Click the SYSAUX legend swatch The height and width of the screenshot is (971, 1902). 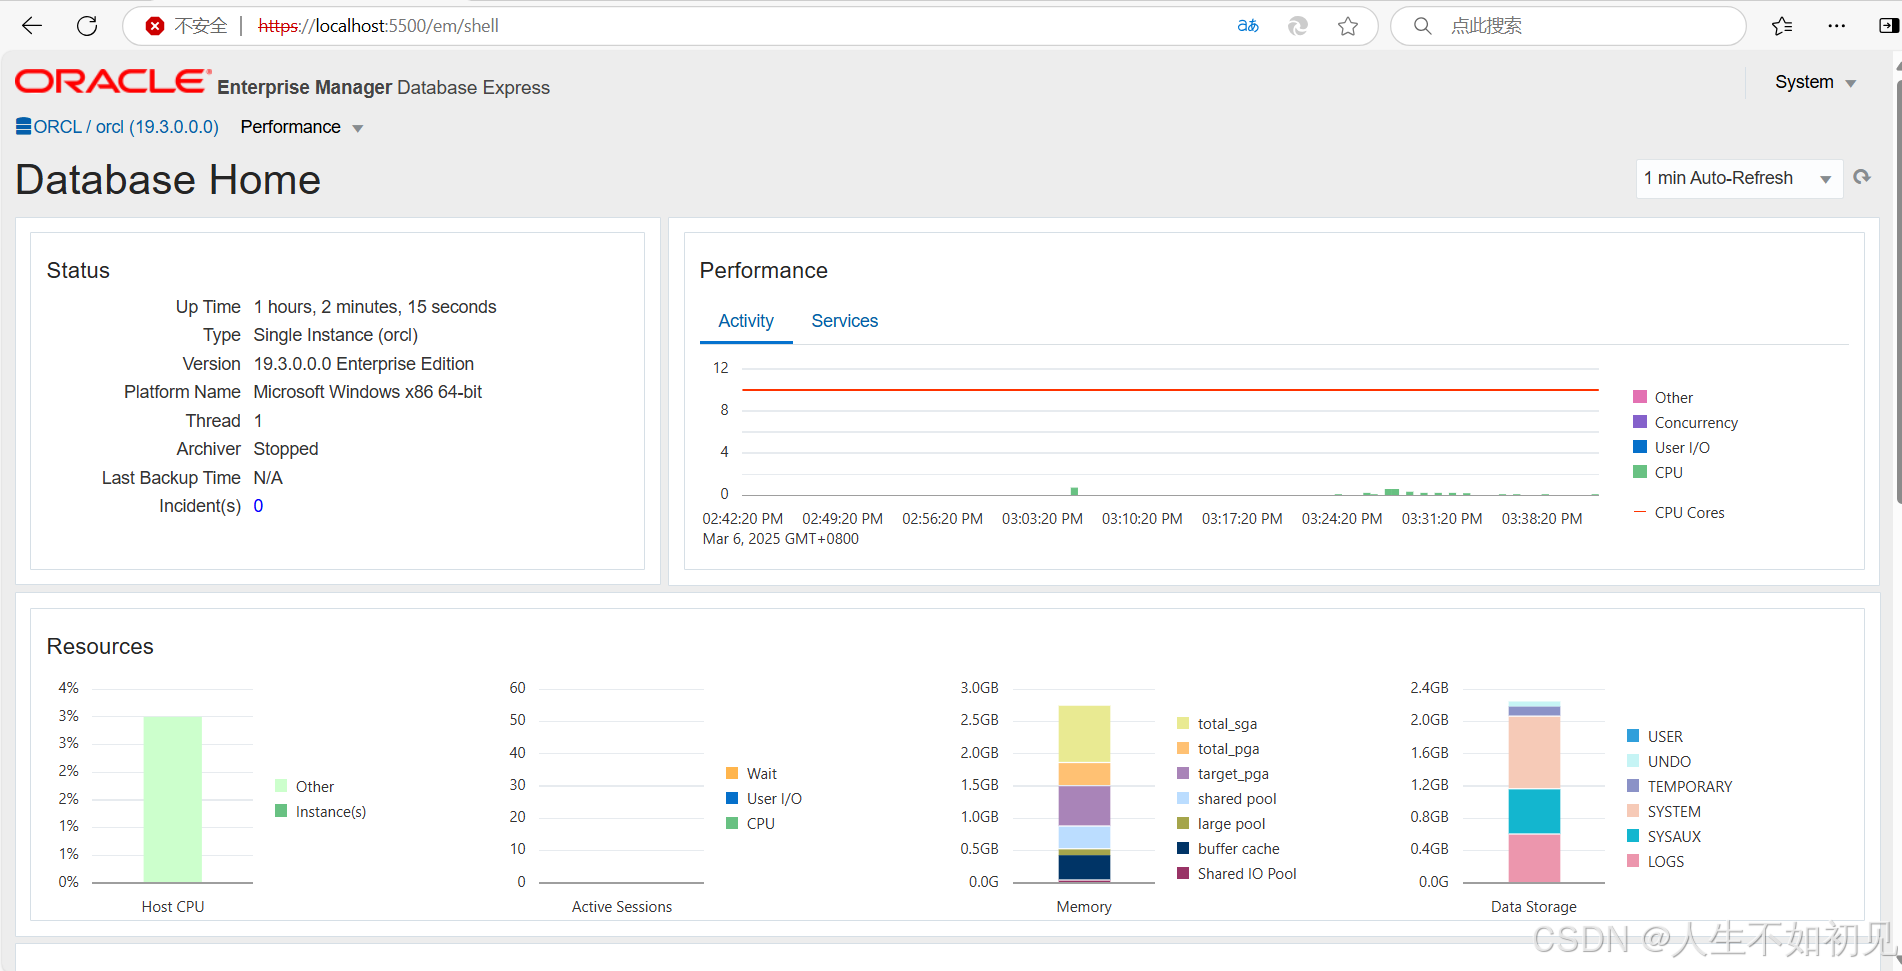[x=1633, y=836]
